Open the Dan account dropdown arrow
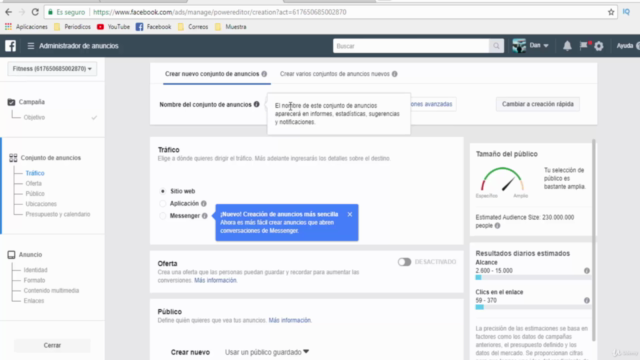This screenshot has width=640, height=360. [546, 46]
